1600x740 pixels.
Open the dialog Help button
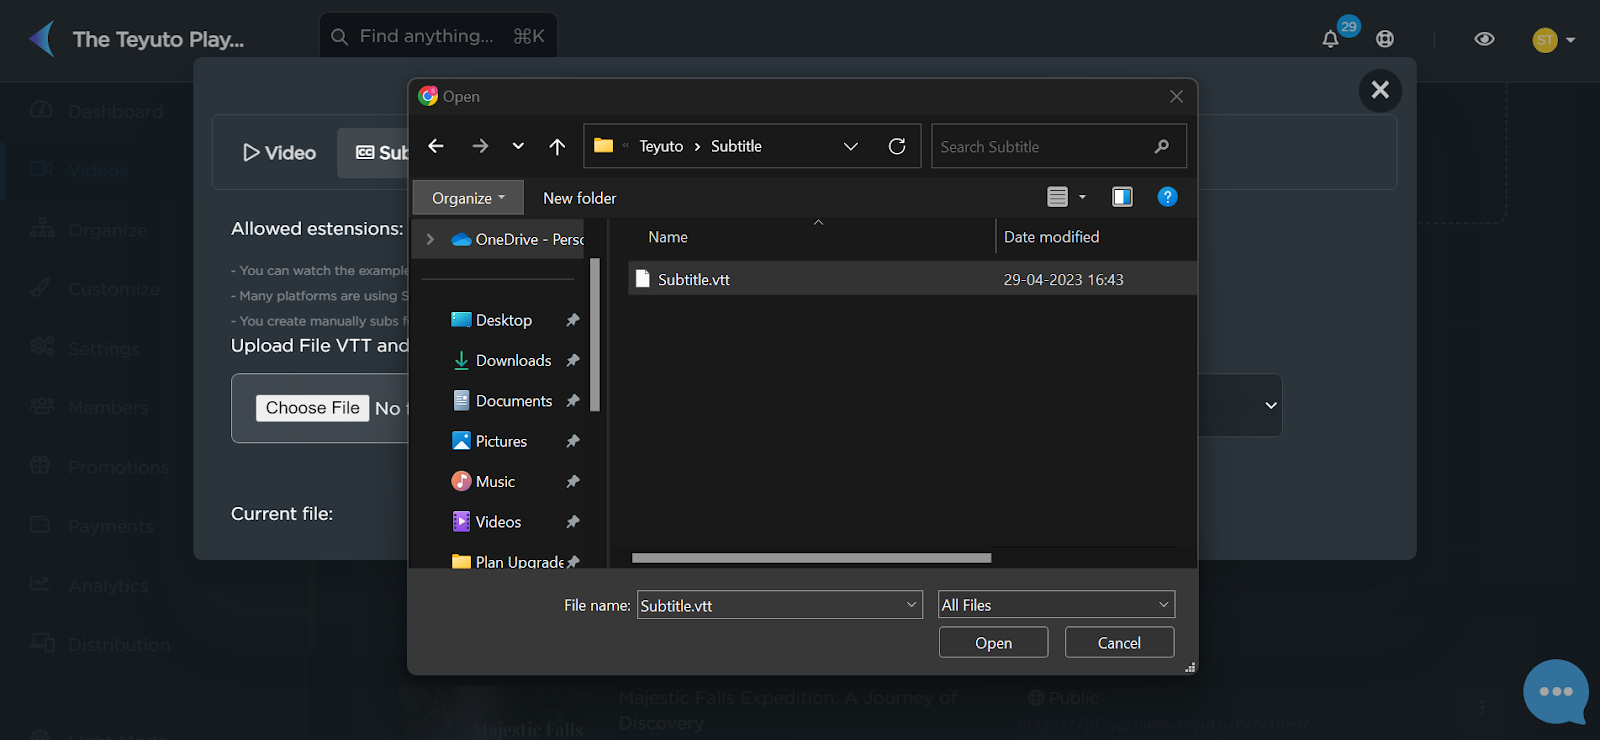coord(1167,197)
